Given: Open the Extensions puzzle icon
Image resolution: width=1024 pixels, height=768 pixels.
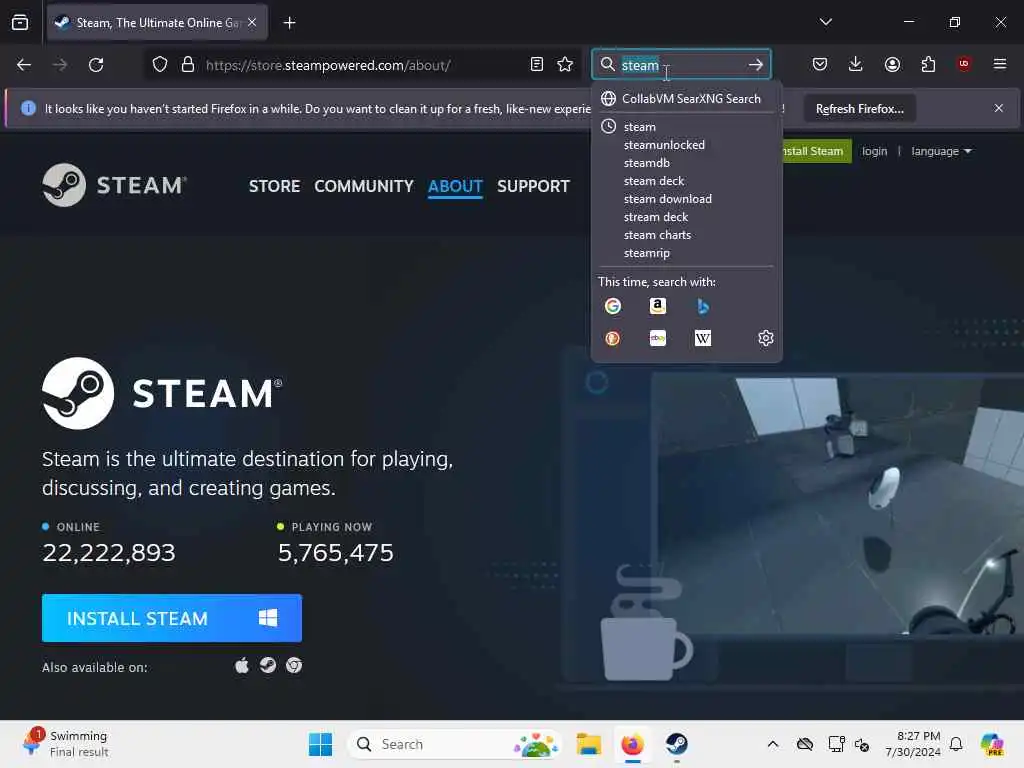Looking at the screenshot, I should [x=928, y=64].
